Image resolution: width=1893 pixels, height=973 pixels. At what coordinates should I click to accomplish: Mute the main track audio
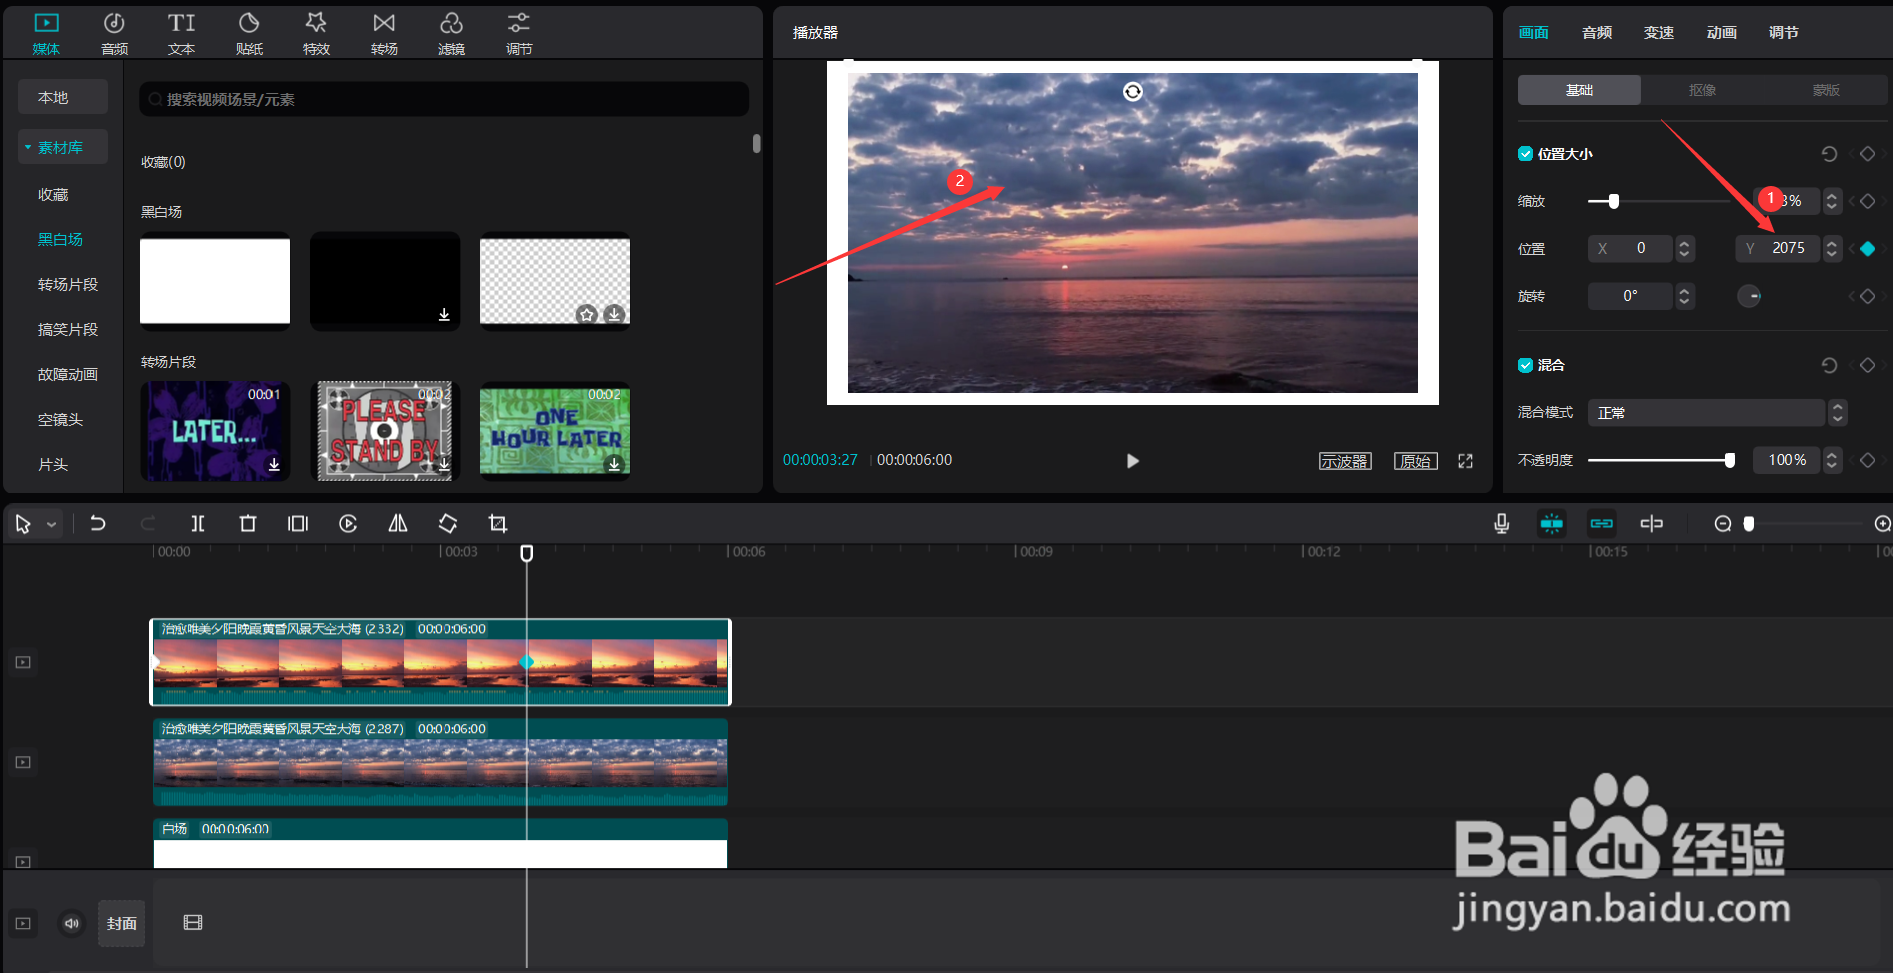pos(72,923)
